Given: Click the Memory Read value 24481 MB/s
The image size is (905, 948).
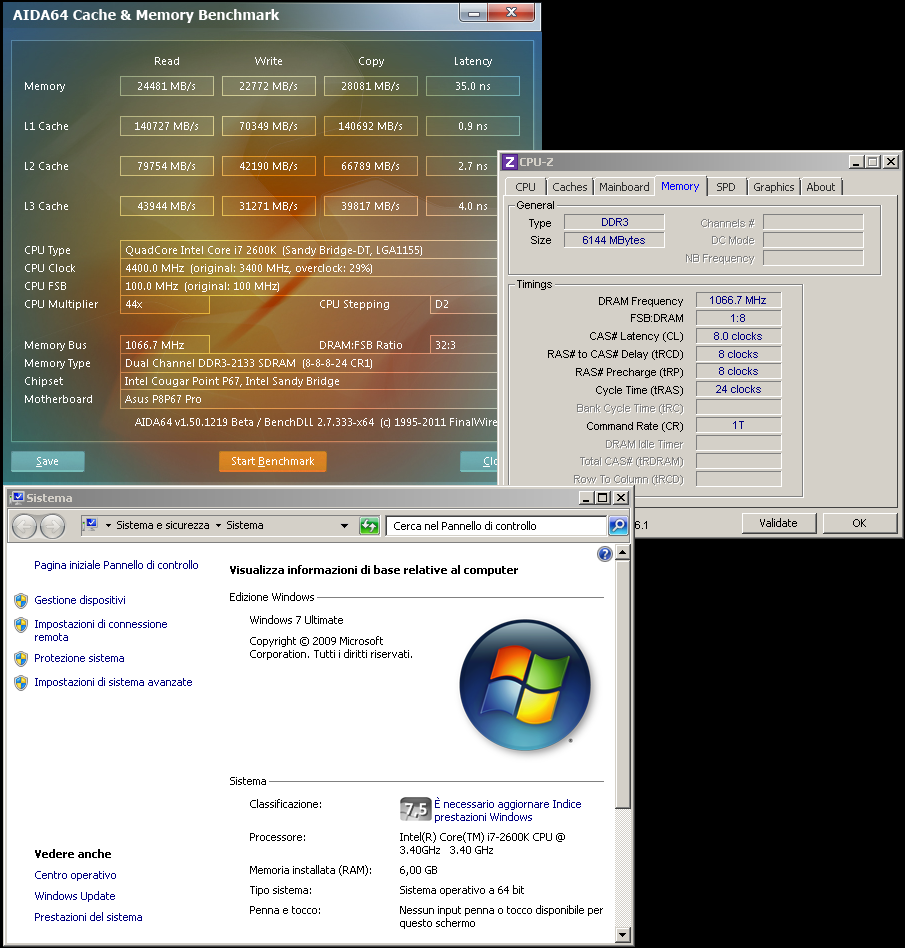Looking at the screenshot, I should point(167,86).
